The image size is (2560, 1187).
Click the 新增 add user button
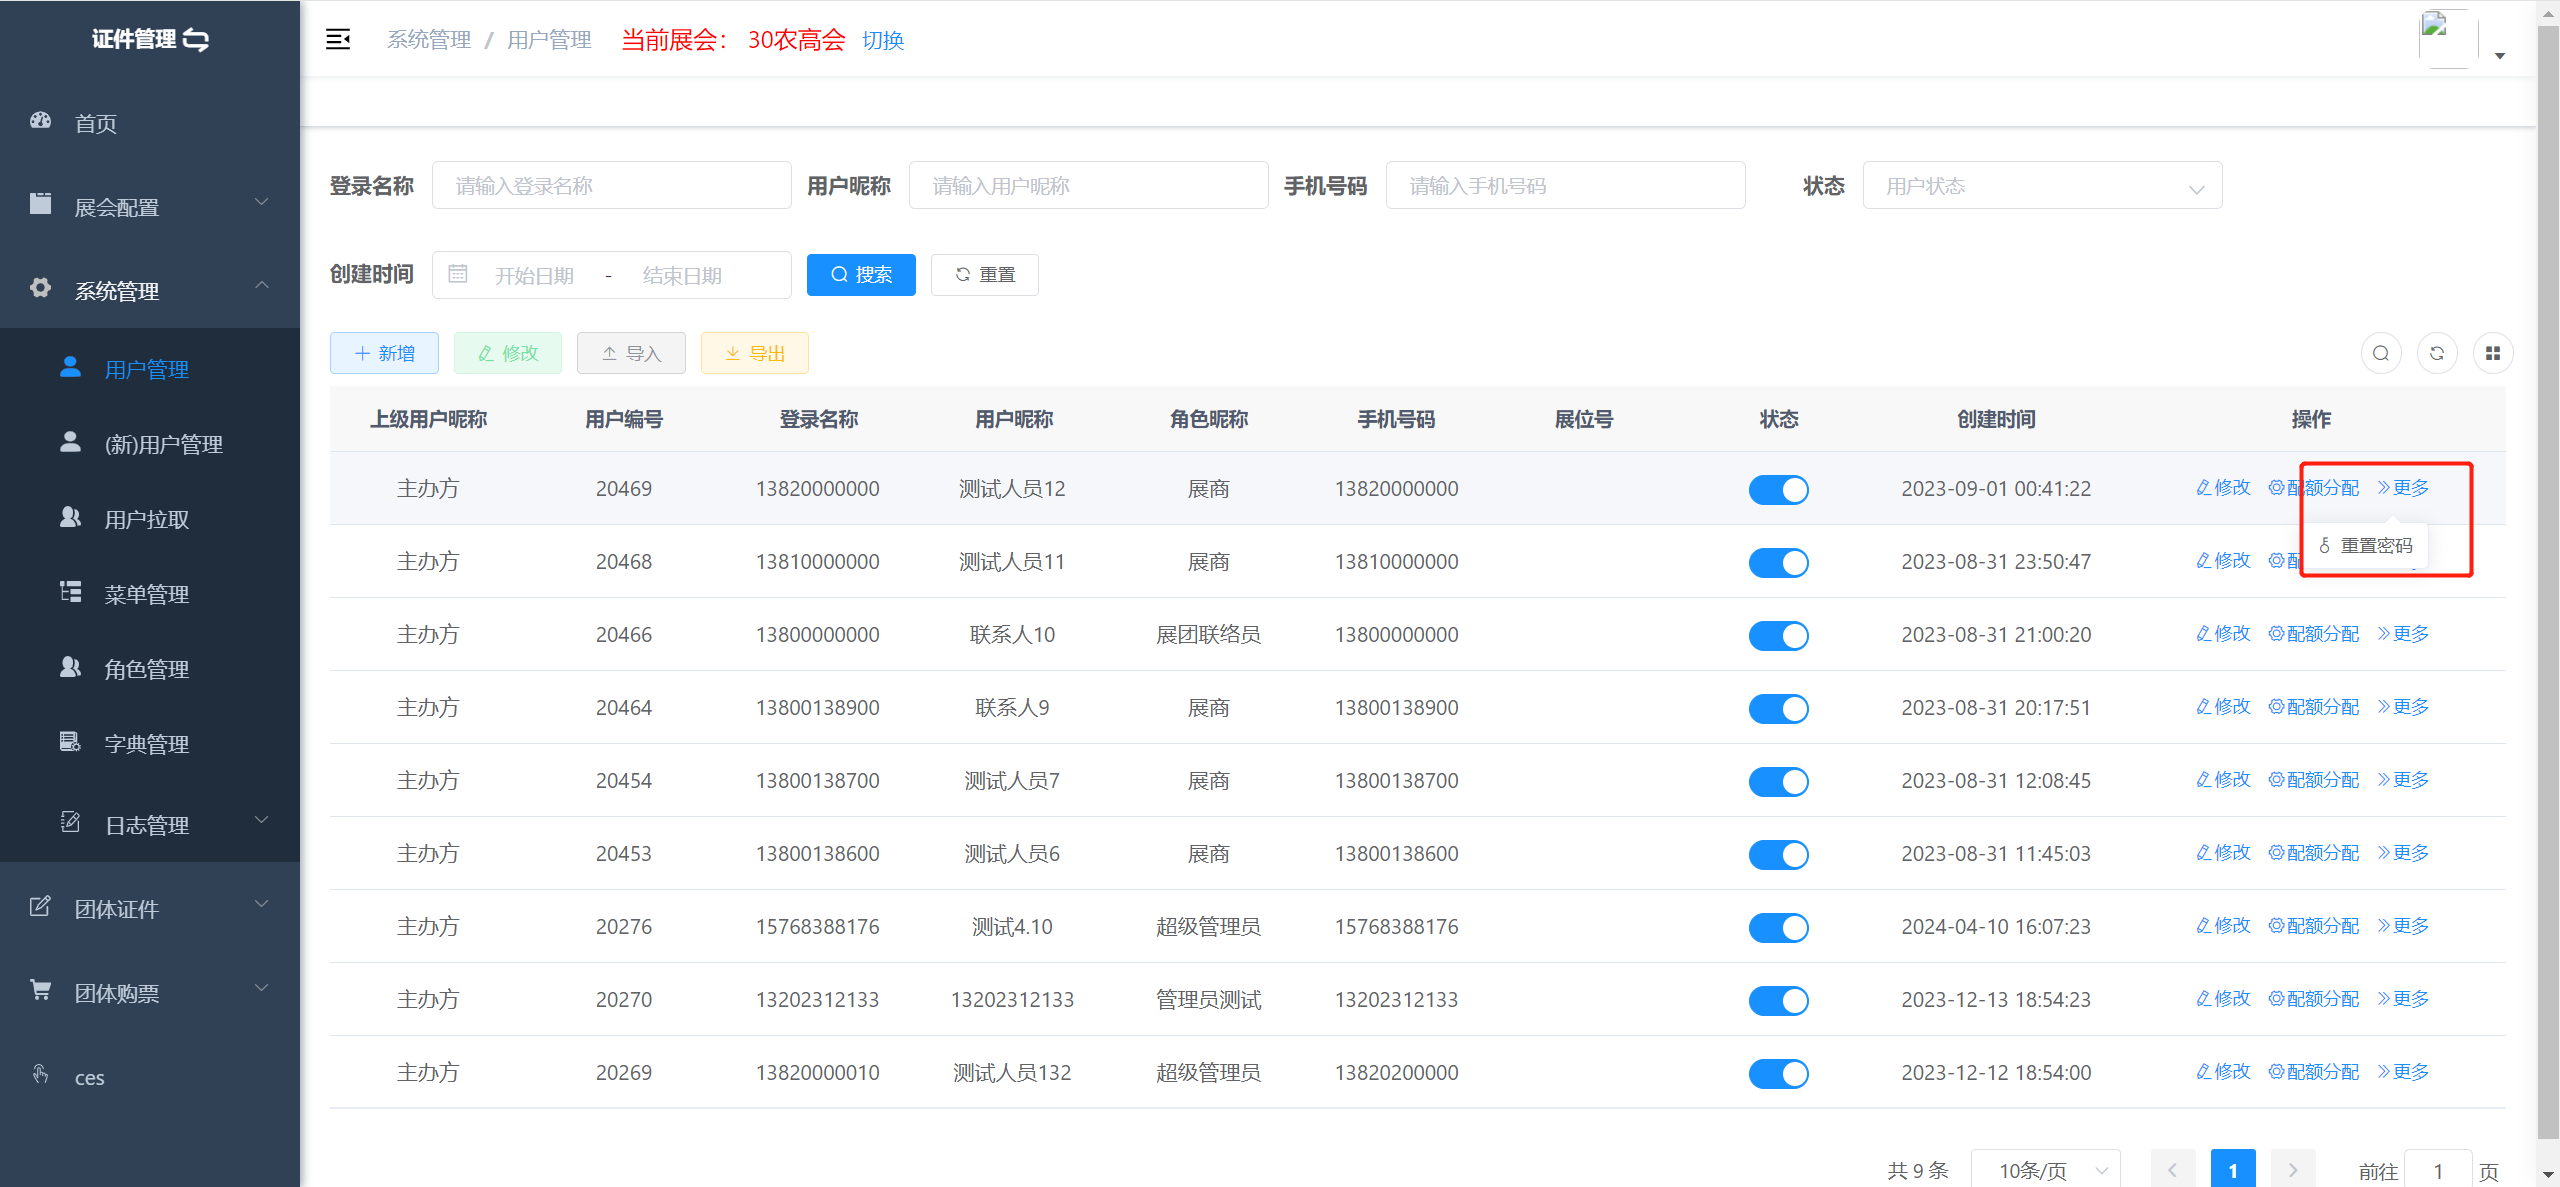pyautogui.click(x=384, y=353)
